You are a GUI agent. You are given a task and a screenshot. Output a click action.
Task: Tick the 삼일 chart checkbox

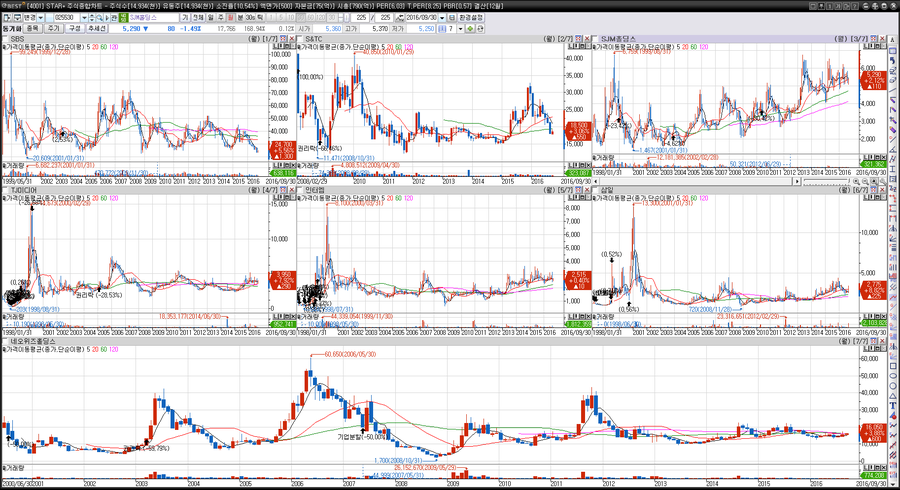coord(596,190)
